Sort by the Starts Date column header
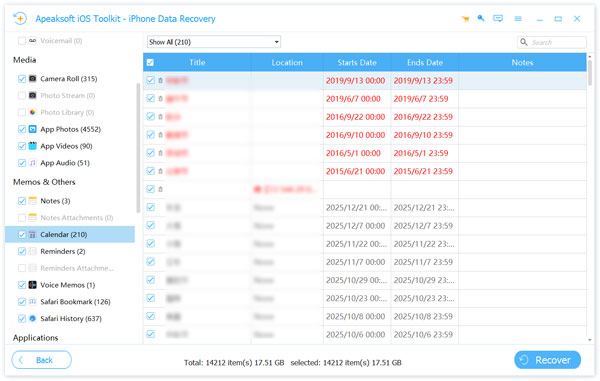Image resolution: width=600 pixels, height=381 pixels. click(357, 62)
